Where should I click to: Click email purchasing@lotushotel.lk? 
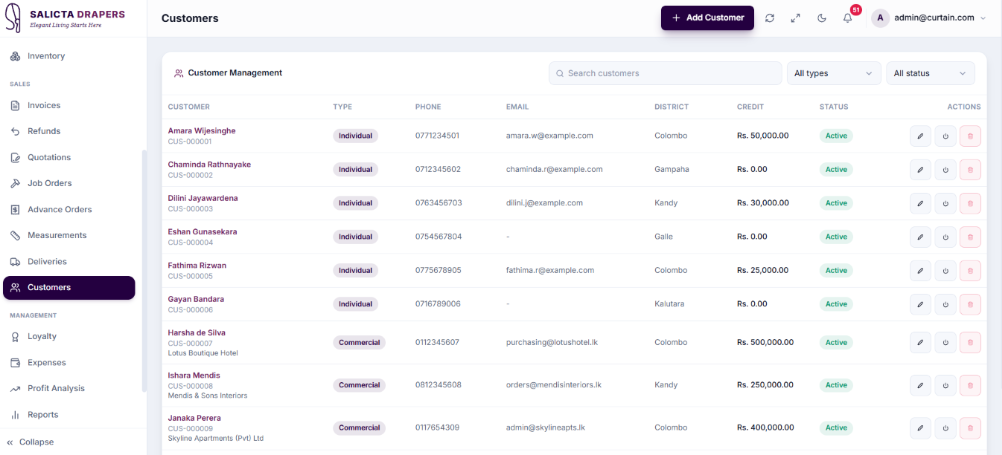pyautogui.click(x=551, y=343)
